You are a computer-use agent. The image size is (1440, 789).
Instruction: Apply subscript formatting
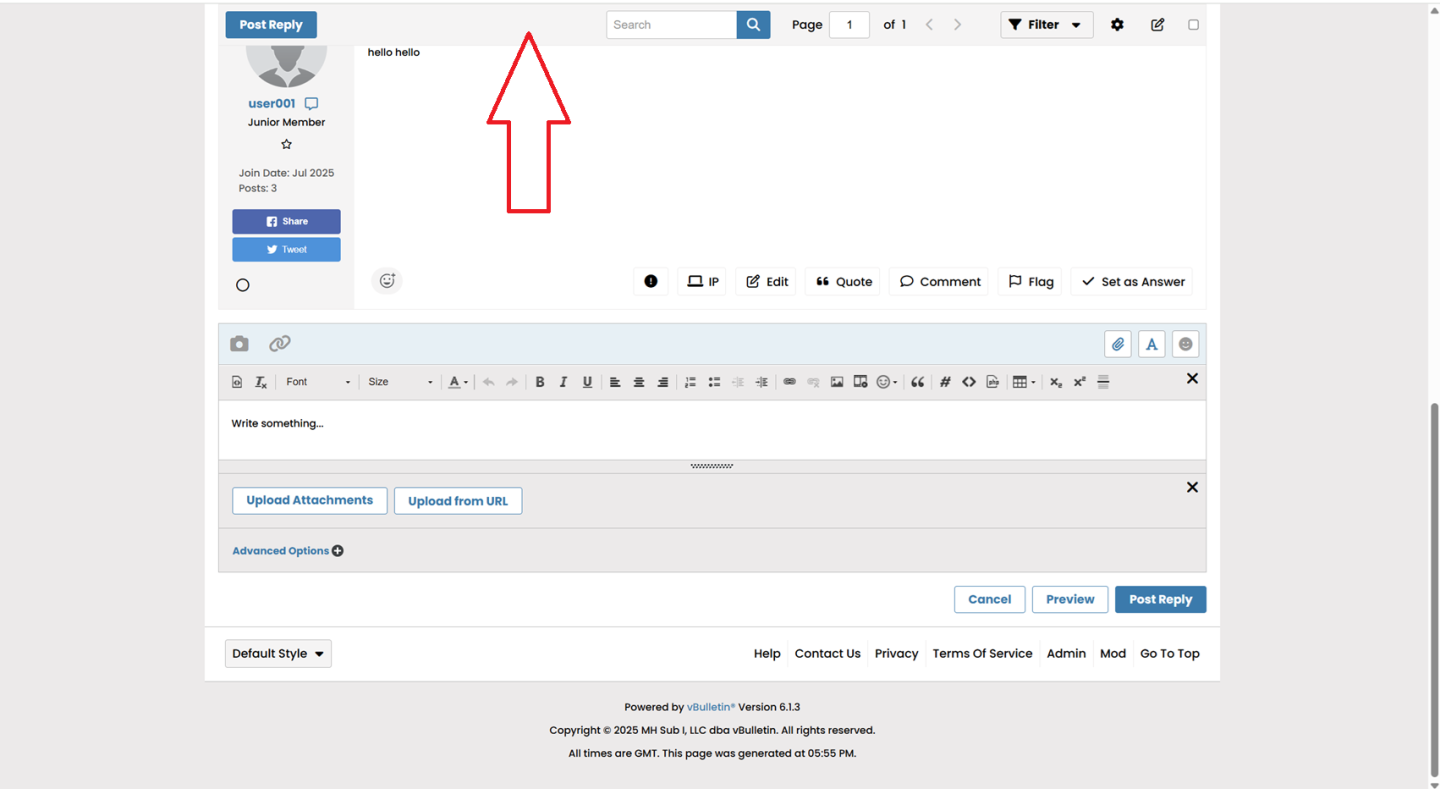click(x=1056, y=382)
